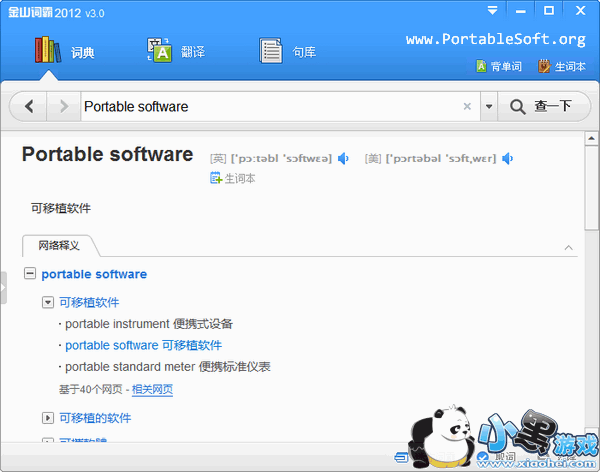600x472 pixels.
Task: Collapse the portable software entry
Action: coord(30,274)
